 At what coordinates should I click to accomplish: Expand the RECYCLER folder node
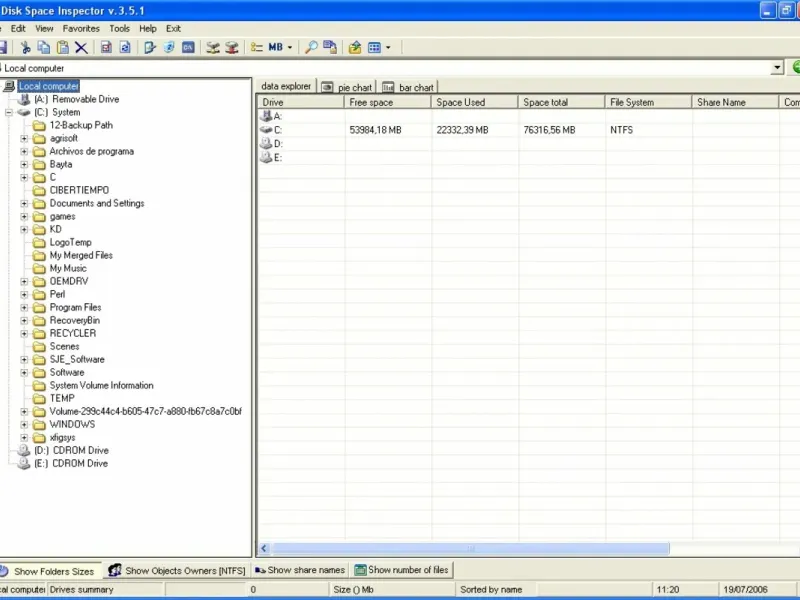[24, 334]
